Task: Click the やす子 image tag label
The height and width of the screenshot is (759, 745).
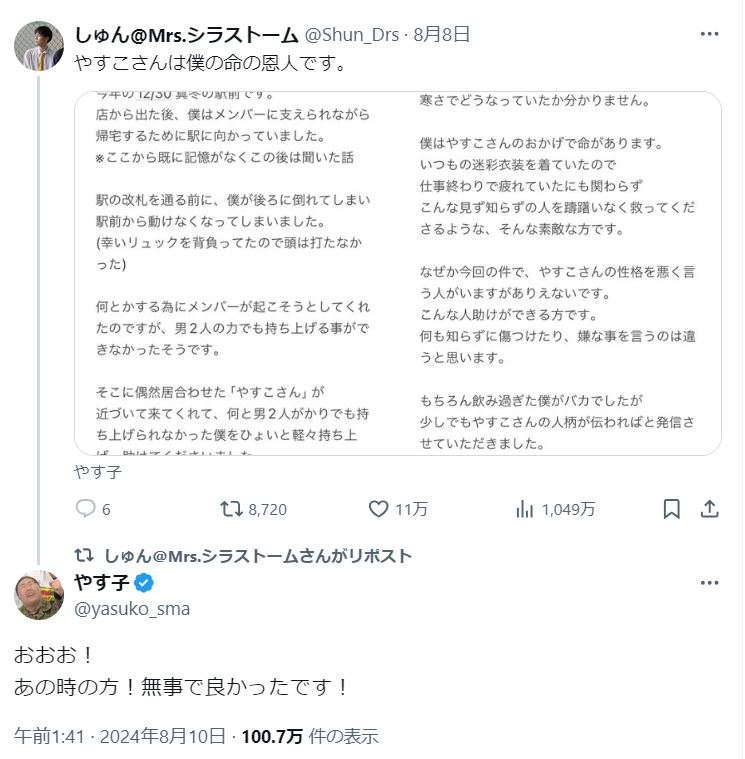Action: coord(98,471)
